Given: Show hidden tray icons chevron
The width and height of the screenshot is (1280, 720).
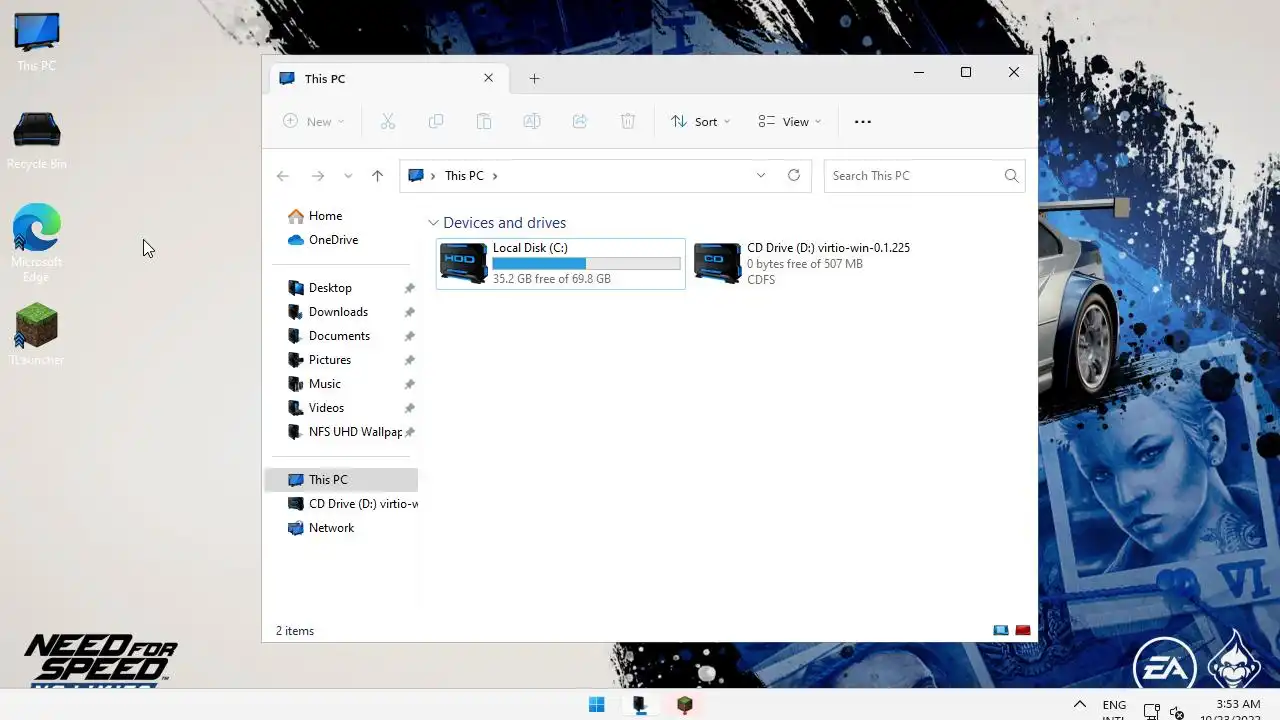Looking at the screenshot, I should (1080, 705).
